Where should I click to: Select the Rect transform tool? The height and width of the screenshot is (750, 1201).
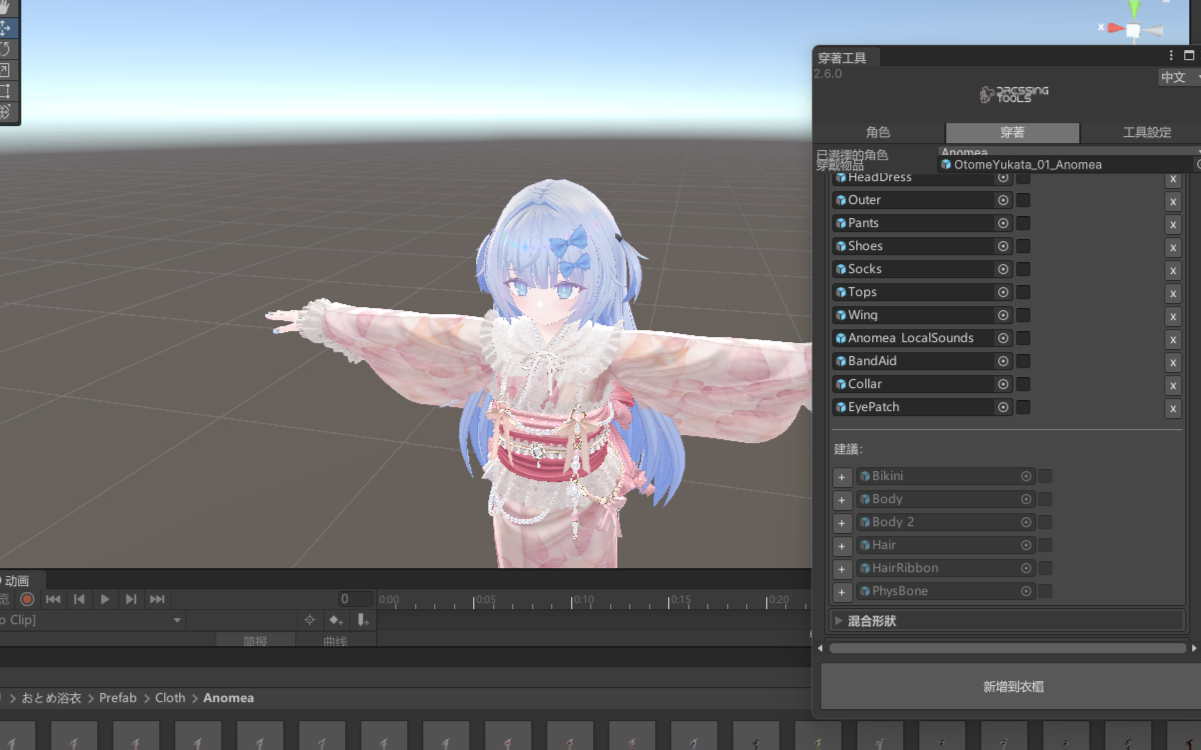(5, 91)
